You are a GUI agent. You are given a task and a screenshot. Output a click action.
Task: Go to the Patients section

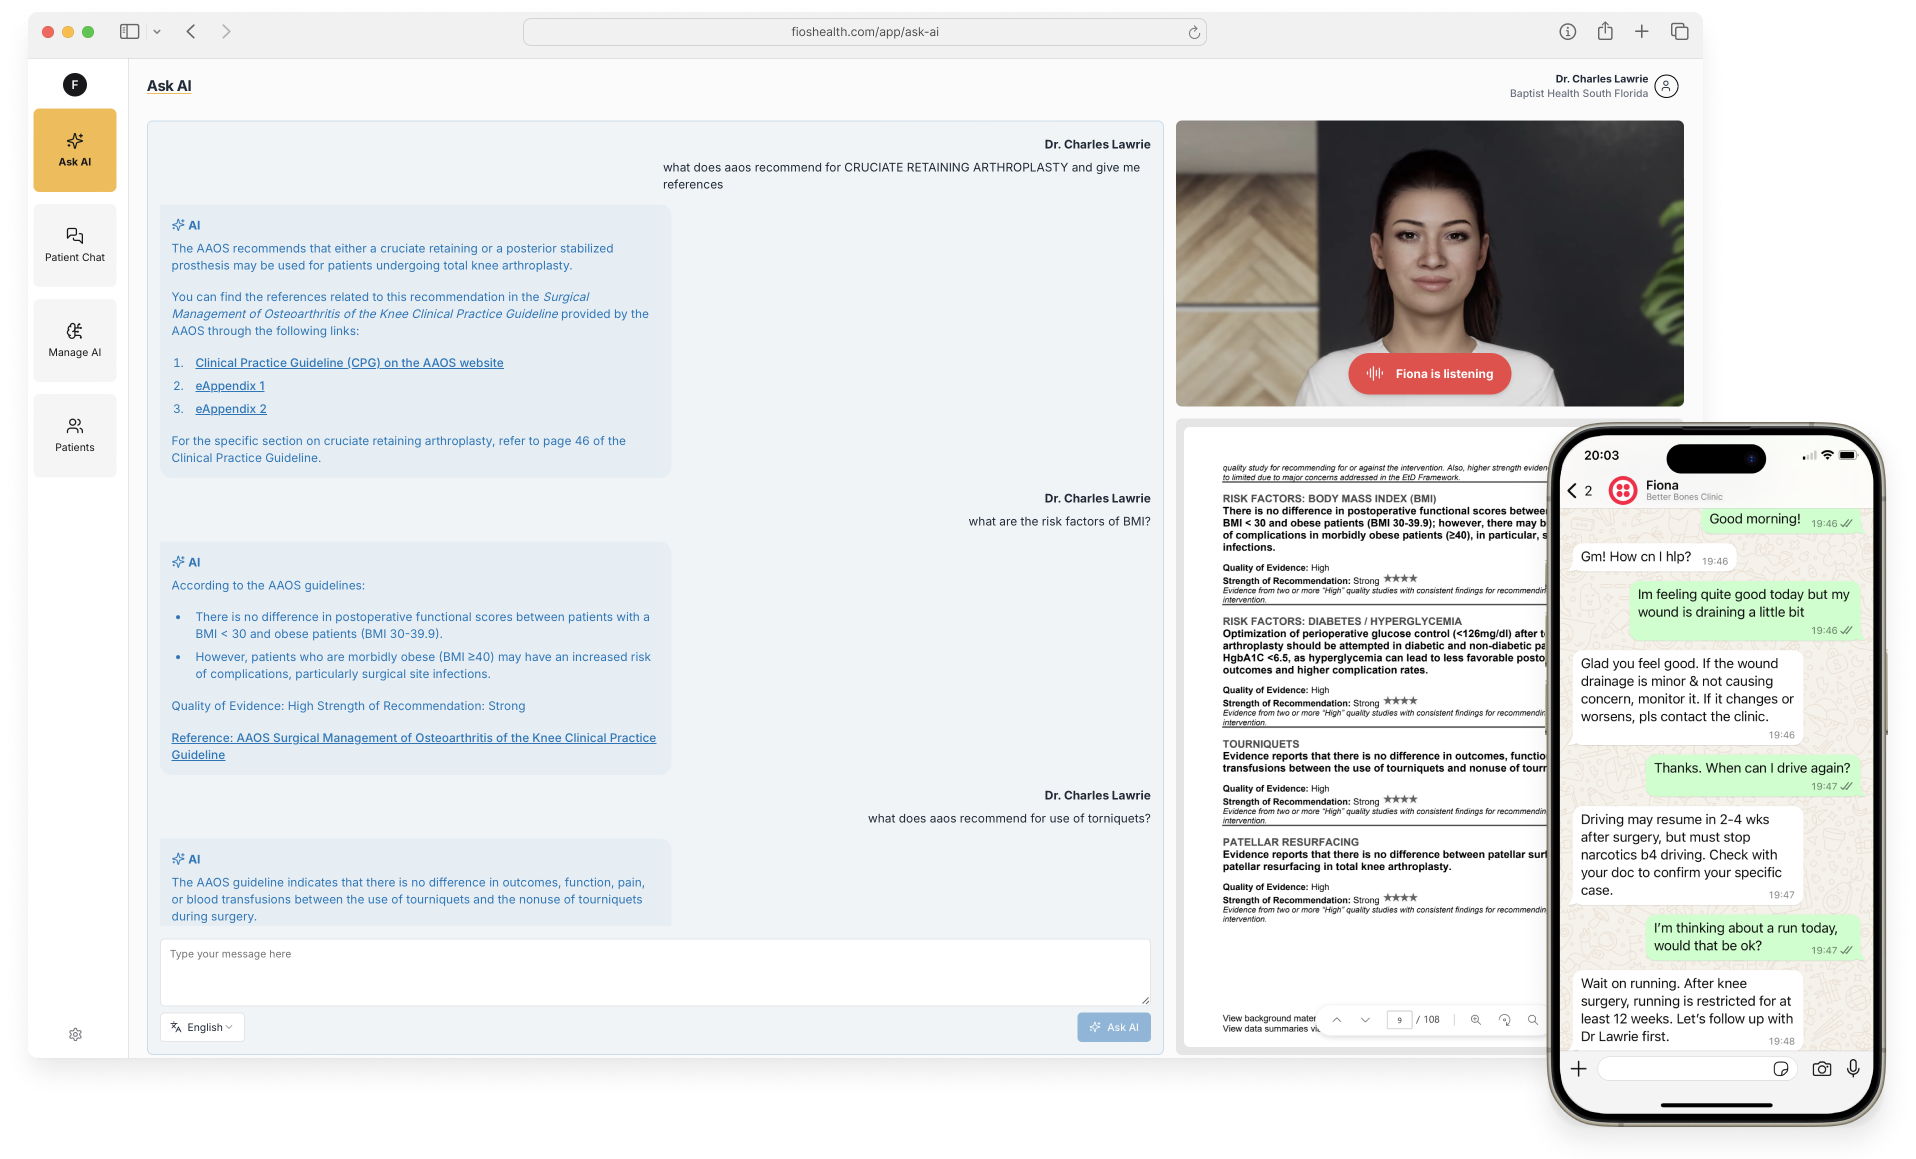(x=75, y=435)
